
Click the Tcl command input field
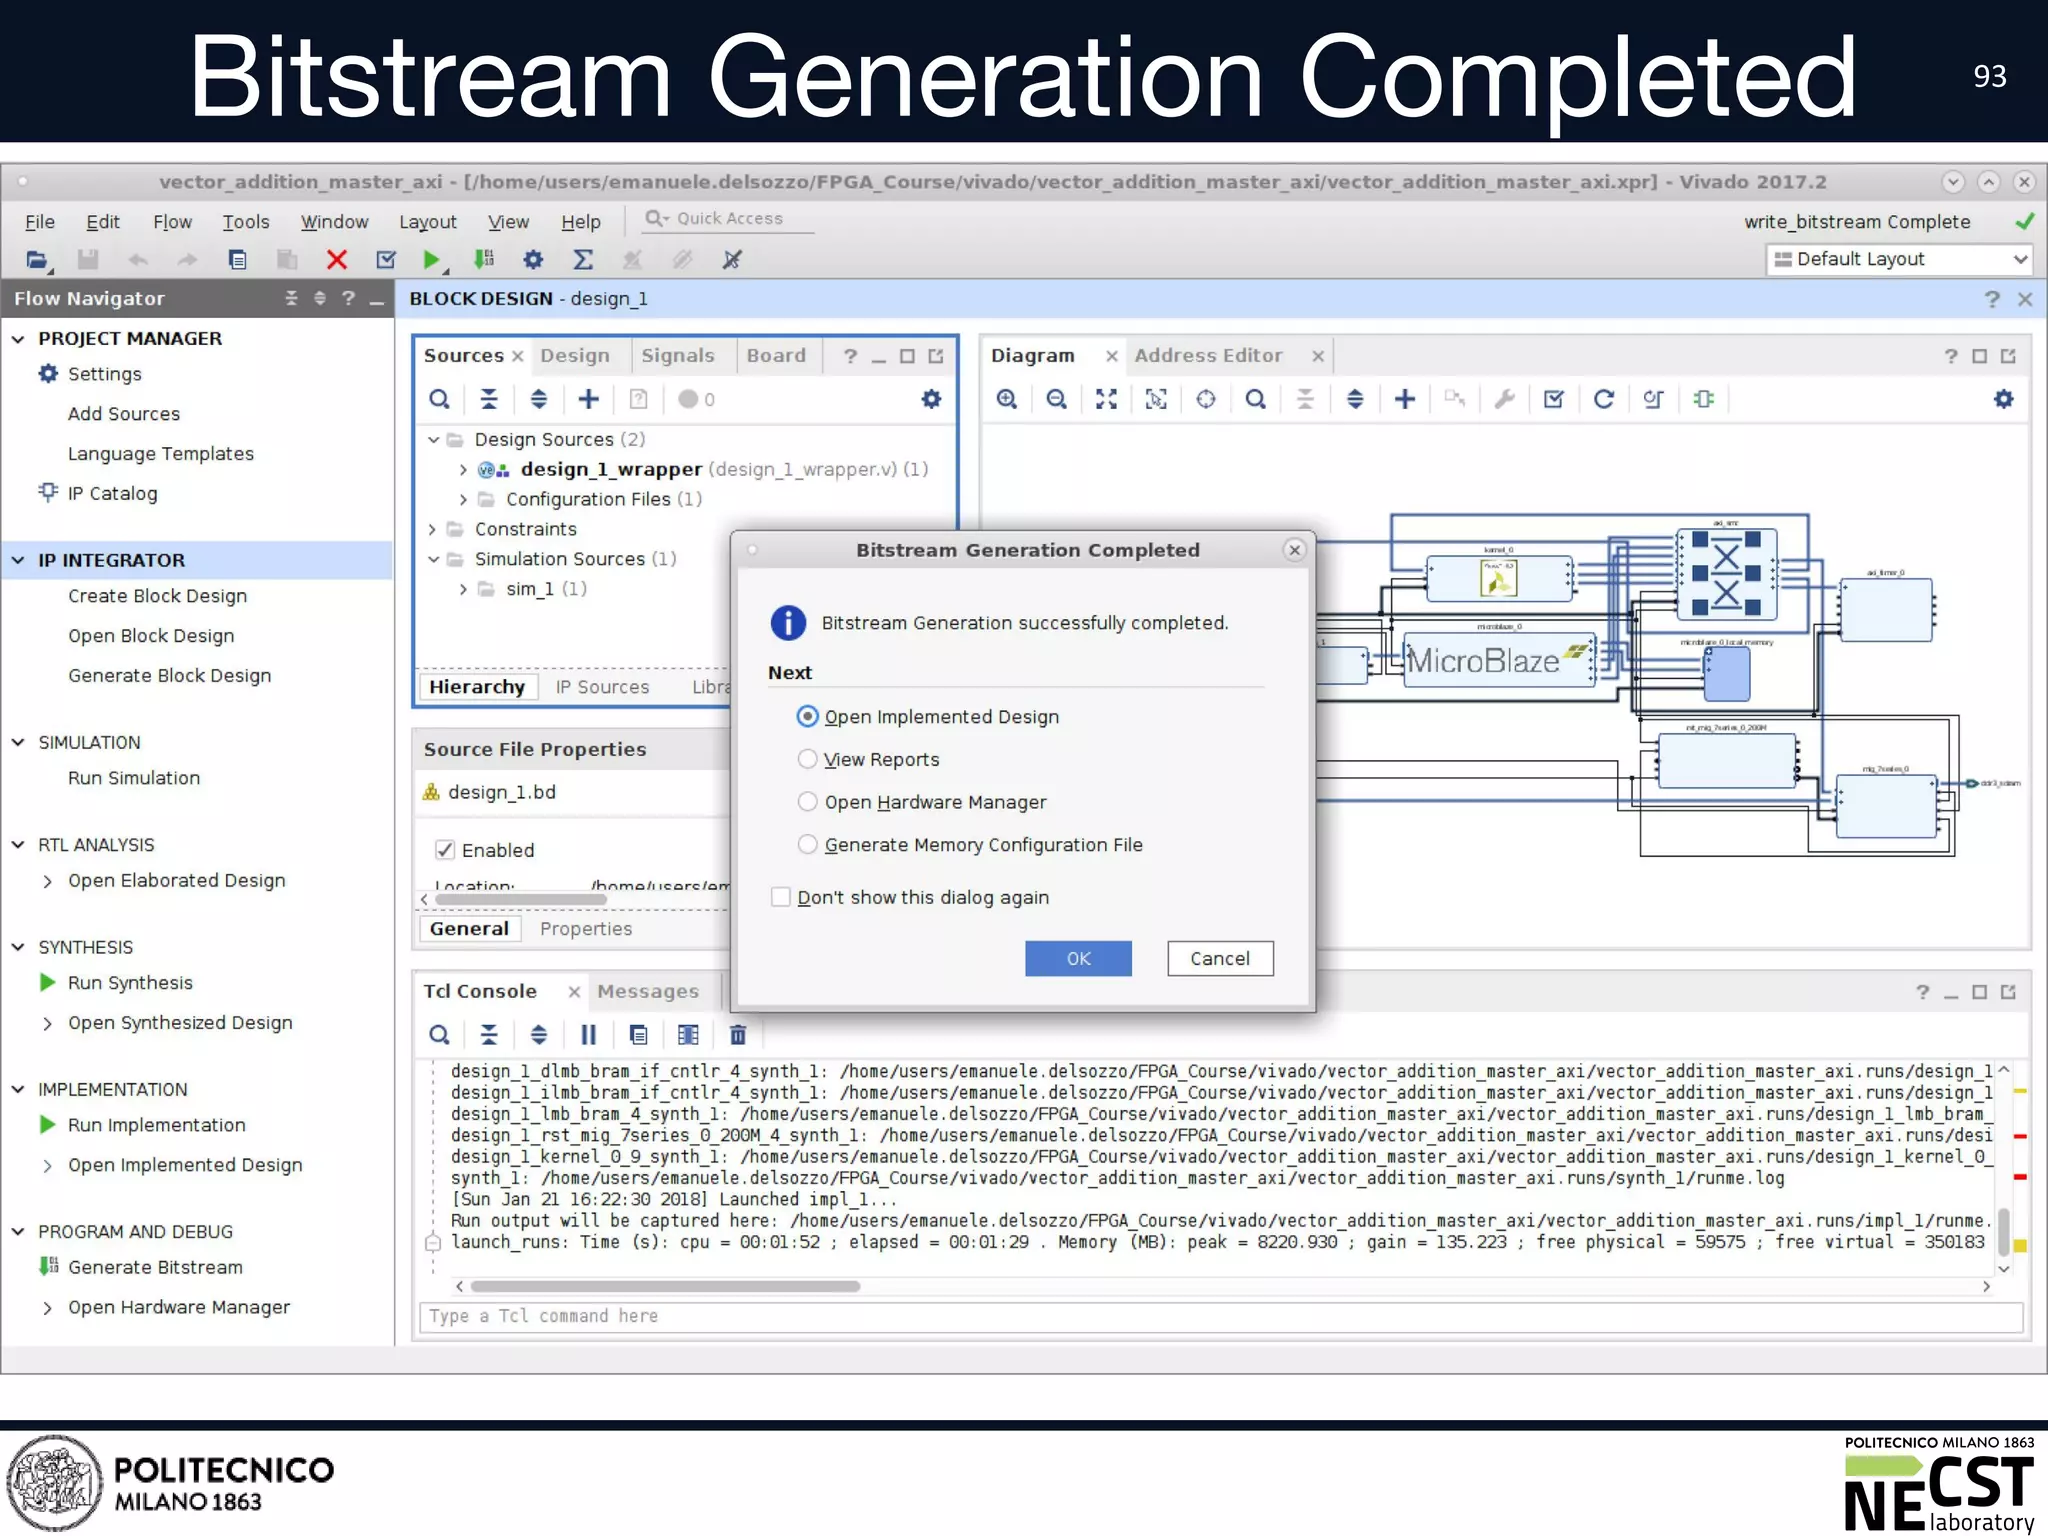(1221, 1316)
